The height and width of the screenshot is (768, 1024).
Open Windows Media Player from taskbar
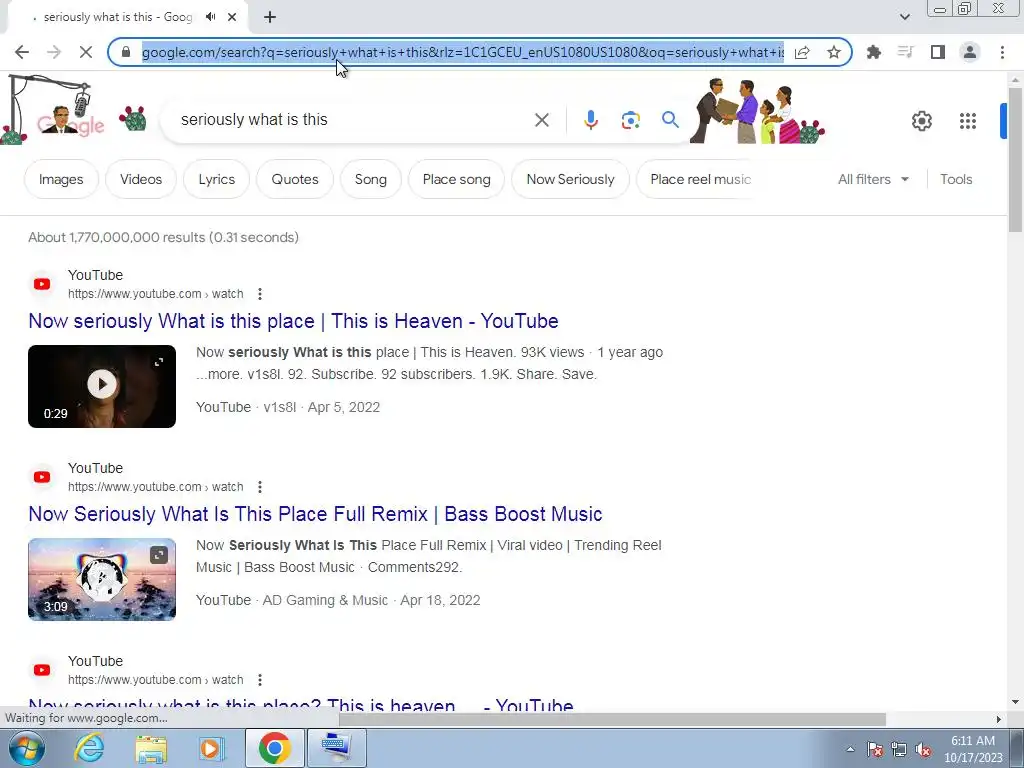[x=212, y=748]
